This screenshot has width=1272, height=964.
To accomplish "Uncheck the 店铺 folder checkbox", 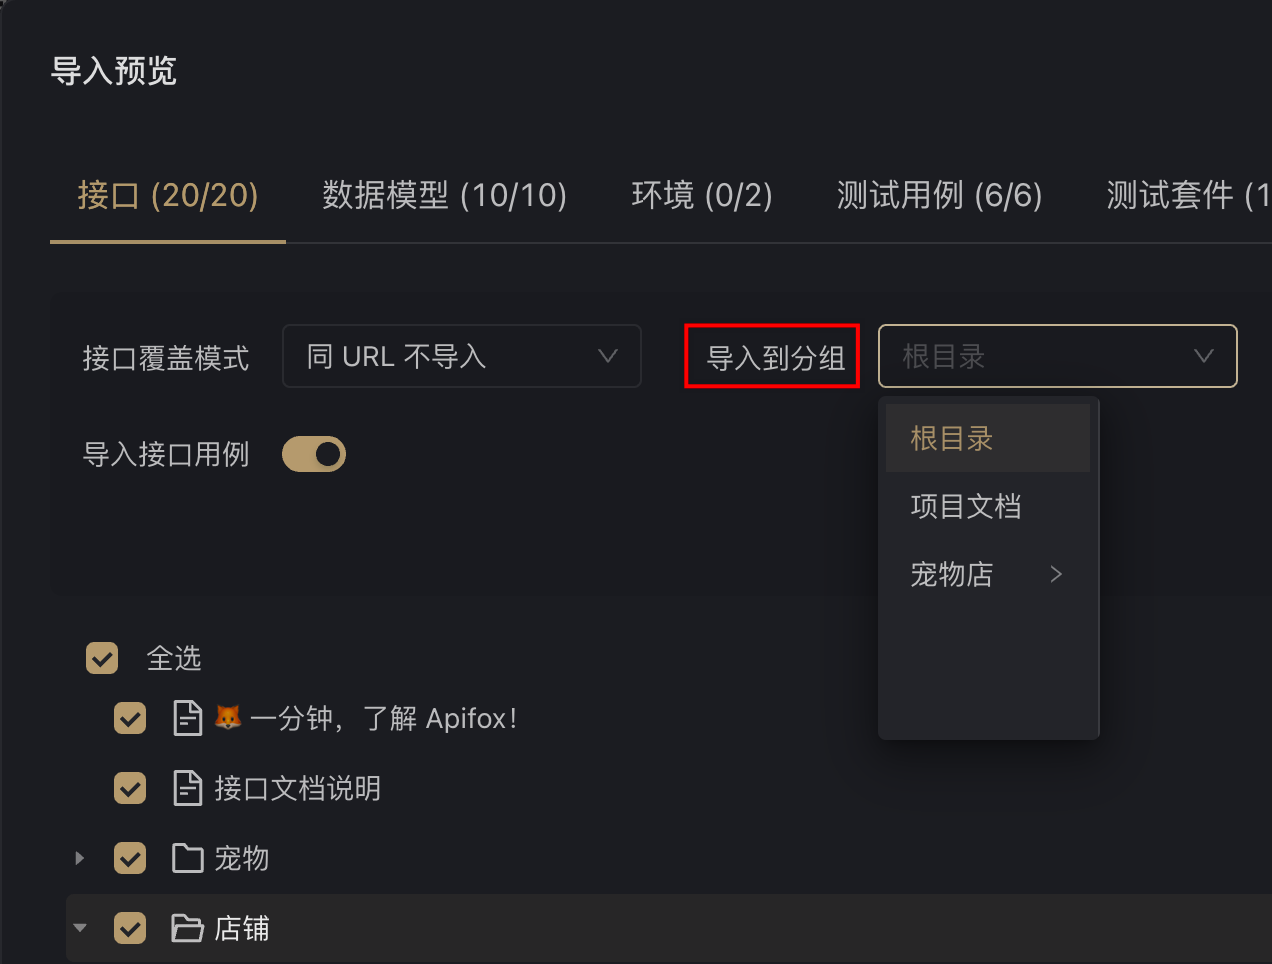I will 130,928.
